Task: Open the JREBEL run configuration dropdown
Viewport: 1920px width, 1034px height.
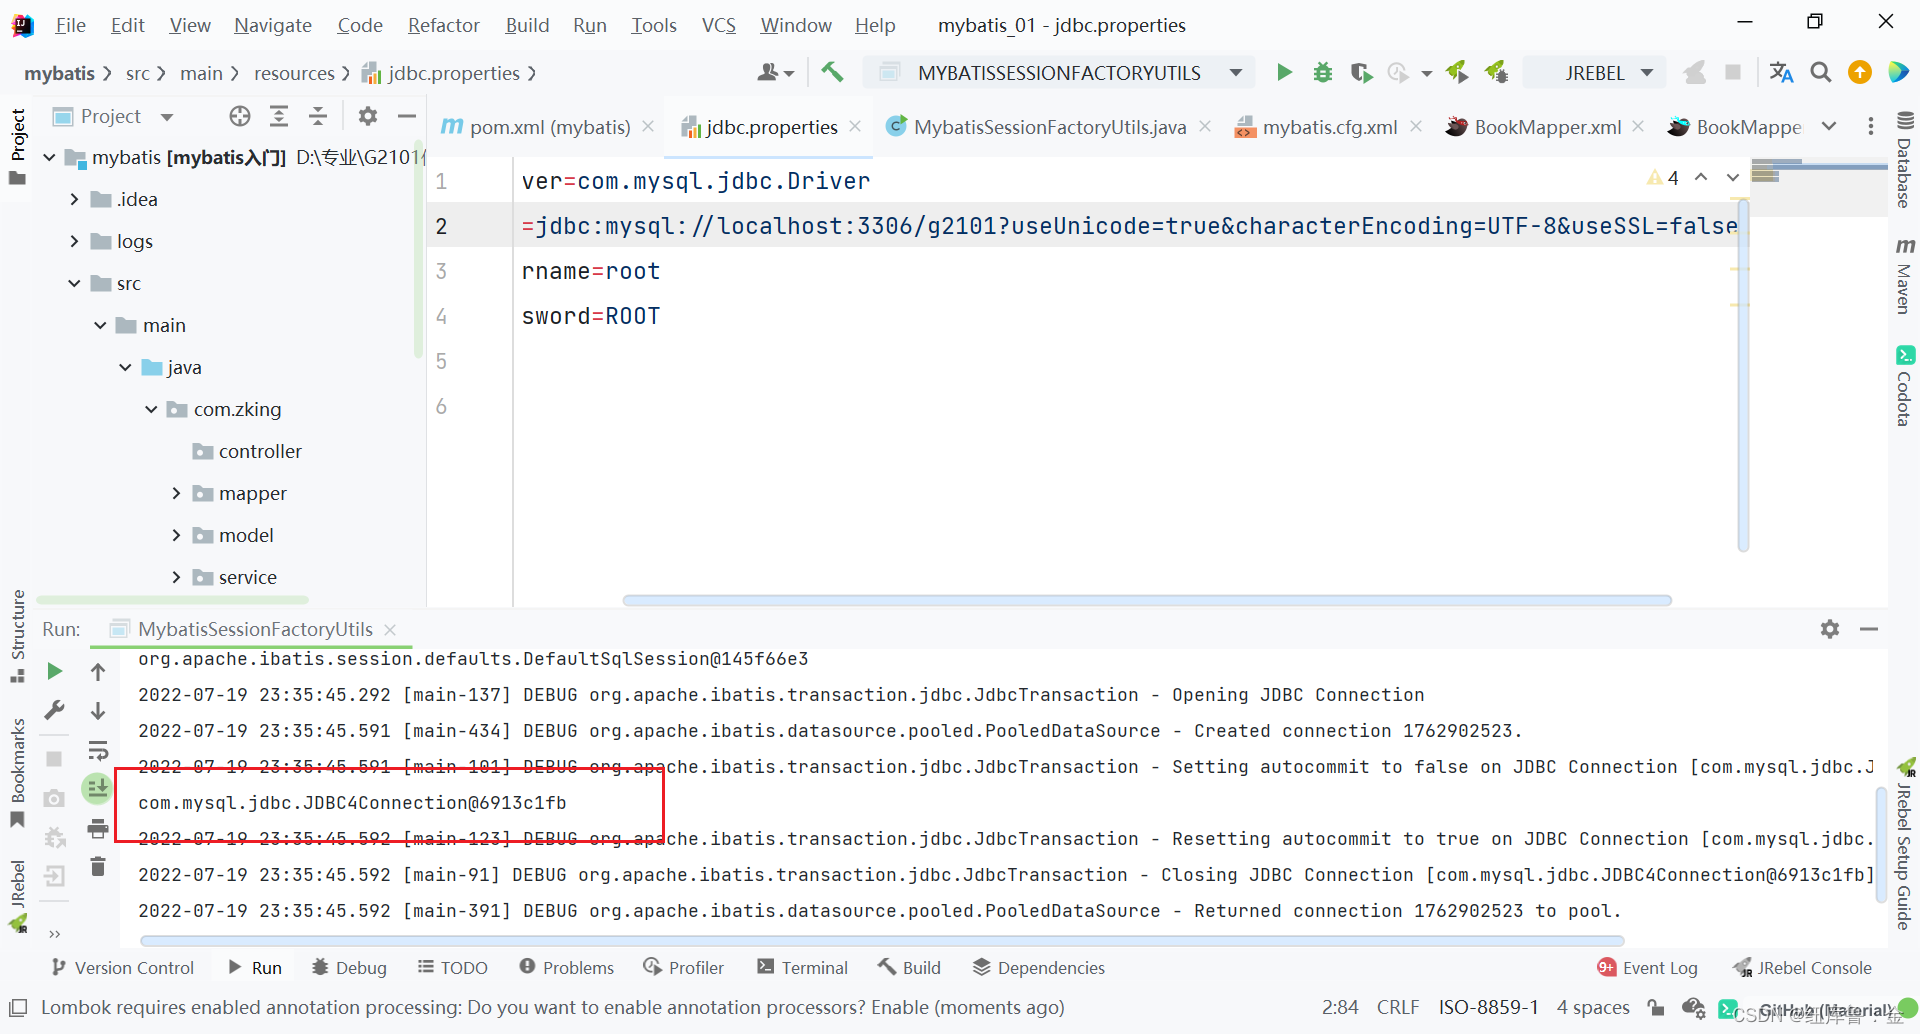Action: coord(1647,72)
